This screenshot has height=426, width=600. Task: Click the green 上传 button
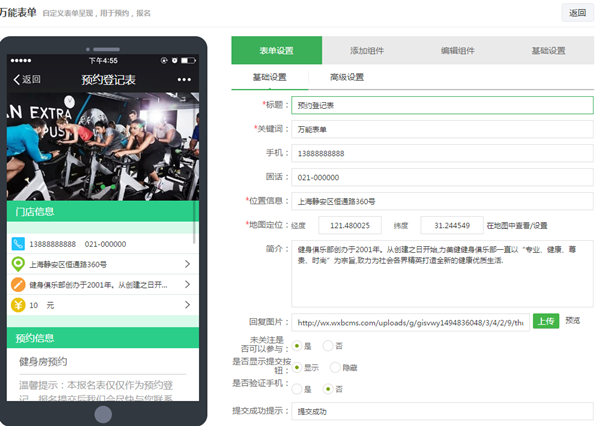546,321
